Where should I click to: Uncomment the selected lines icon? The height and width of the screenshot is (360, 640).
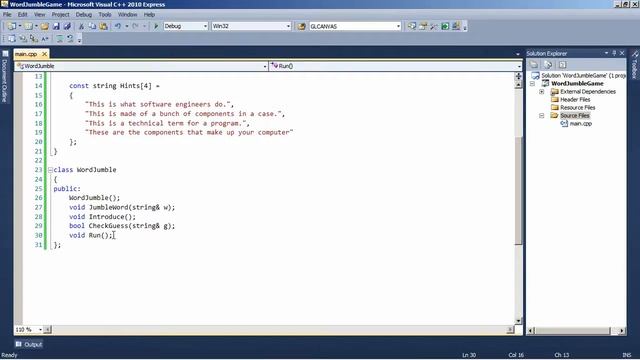pyautogui.click(x=70, y=39)
